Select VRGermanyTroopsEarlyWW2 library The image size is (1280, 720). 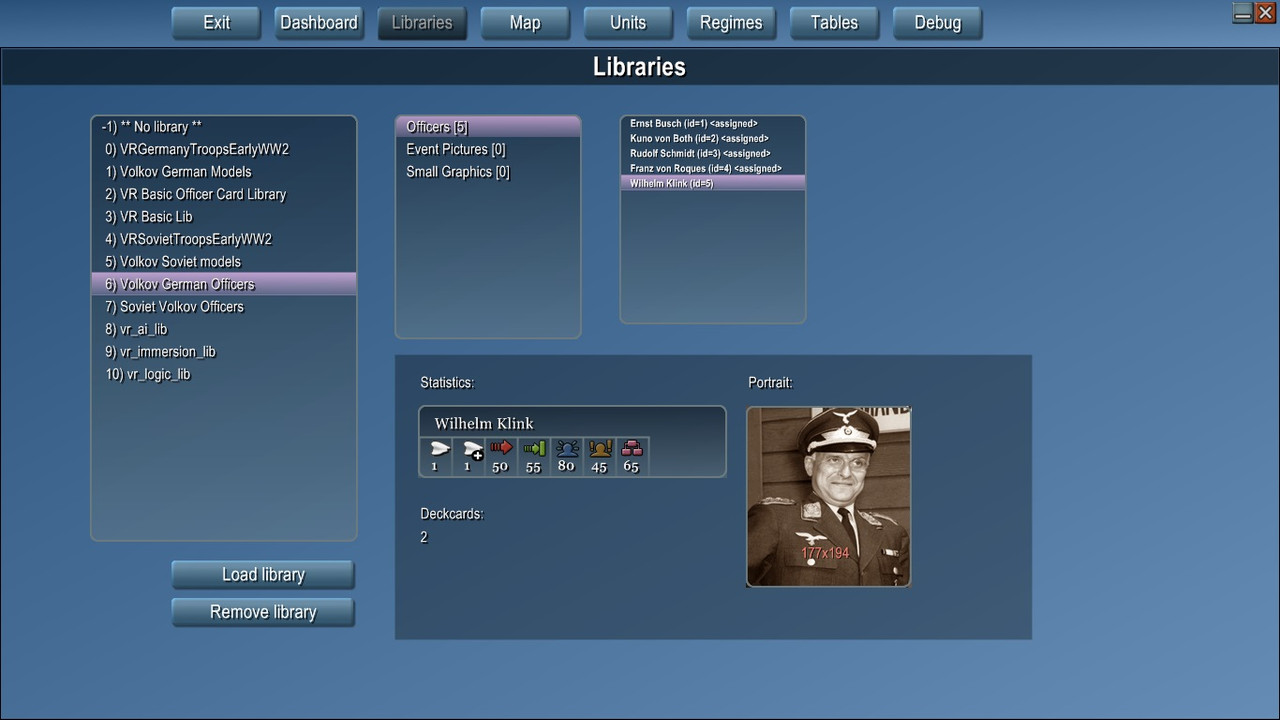pos(224,149)
